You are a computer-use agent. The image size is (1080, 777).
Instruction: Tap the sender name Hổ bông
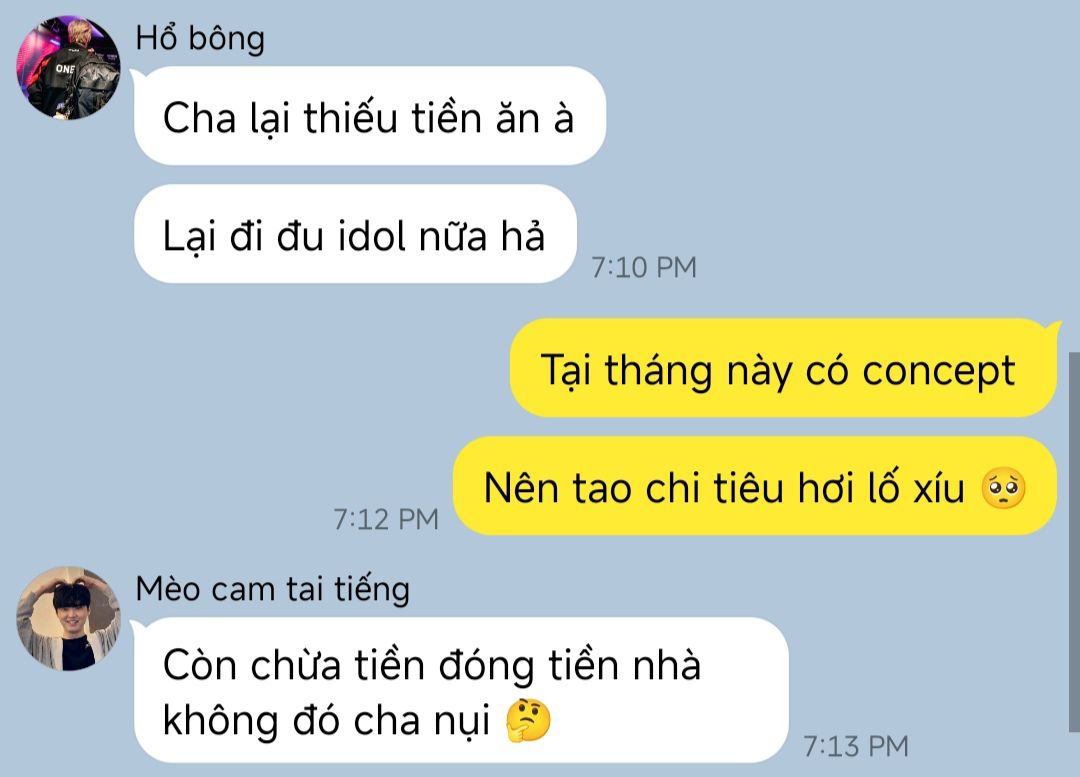(200, 38)
